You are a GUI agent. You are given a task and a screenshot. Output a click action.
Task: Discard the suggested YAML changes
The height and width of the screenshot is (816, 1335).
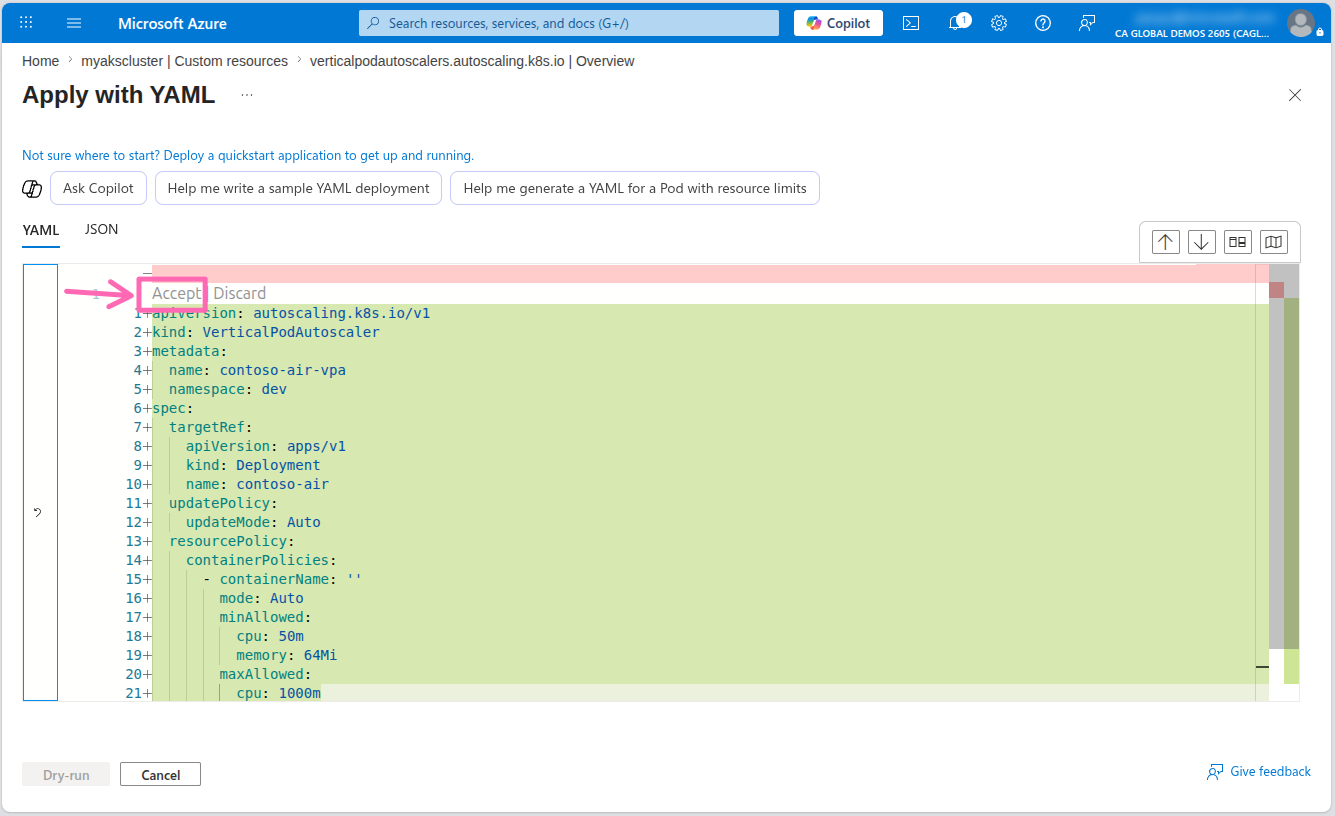239,293
